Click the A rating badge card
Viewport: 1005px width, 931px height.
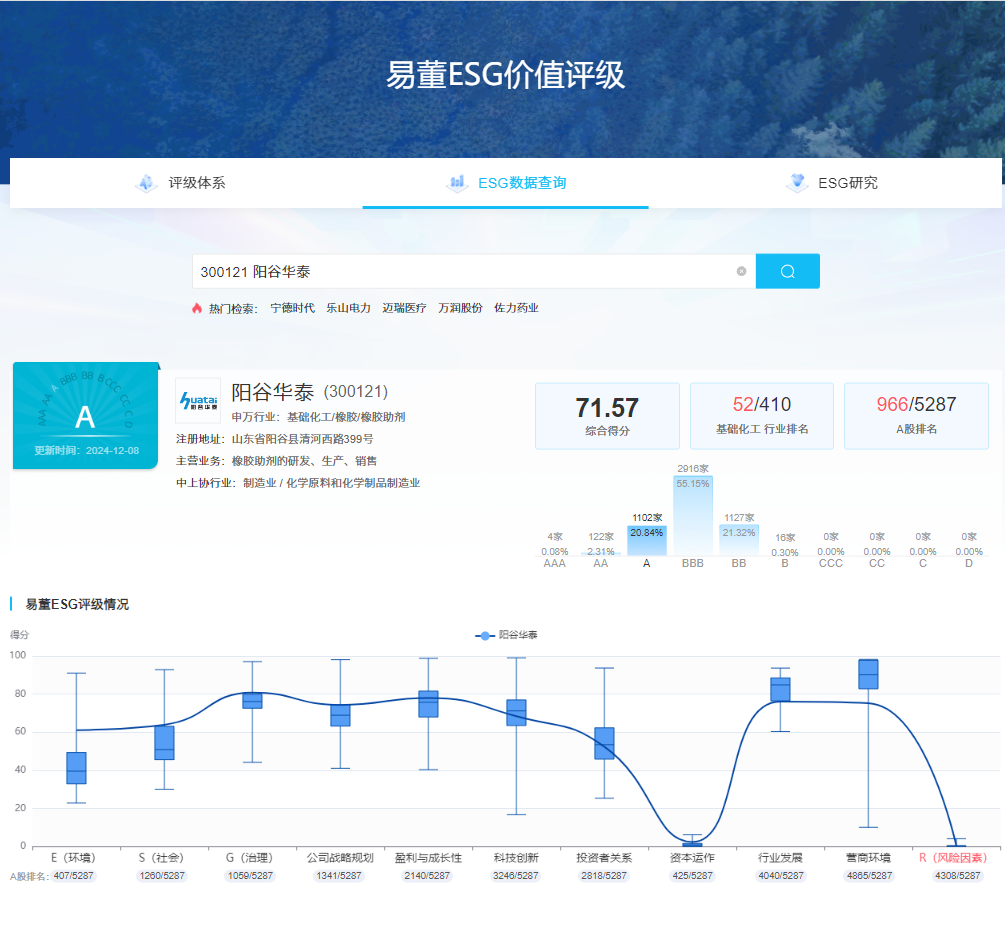tap(86, 415)
